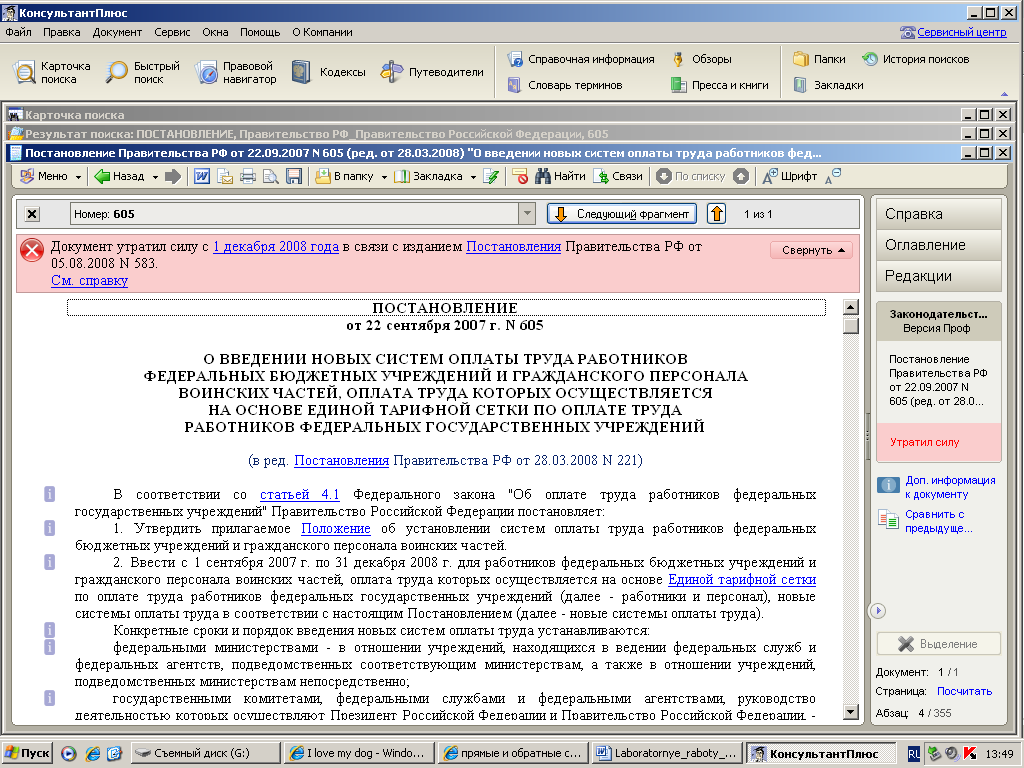Open Обзоры reviews
This screenshot has width=1024, height=768.
702,59
